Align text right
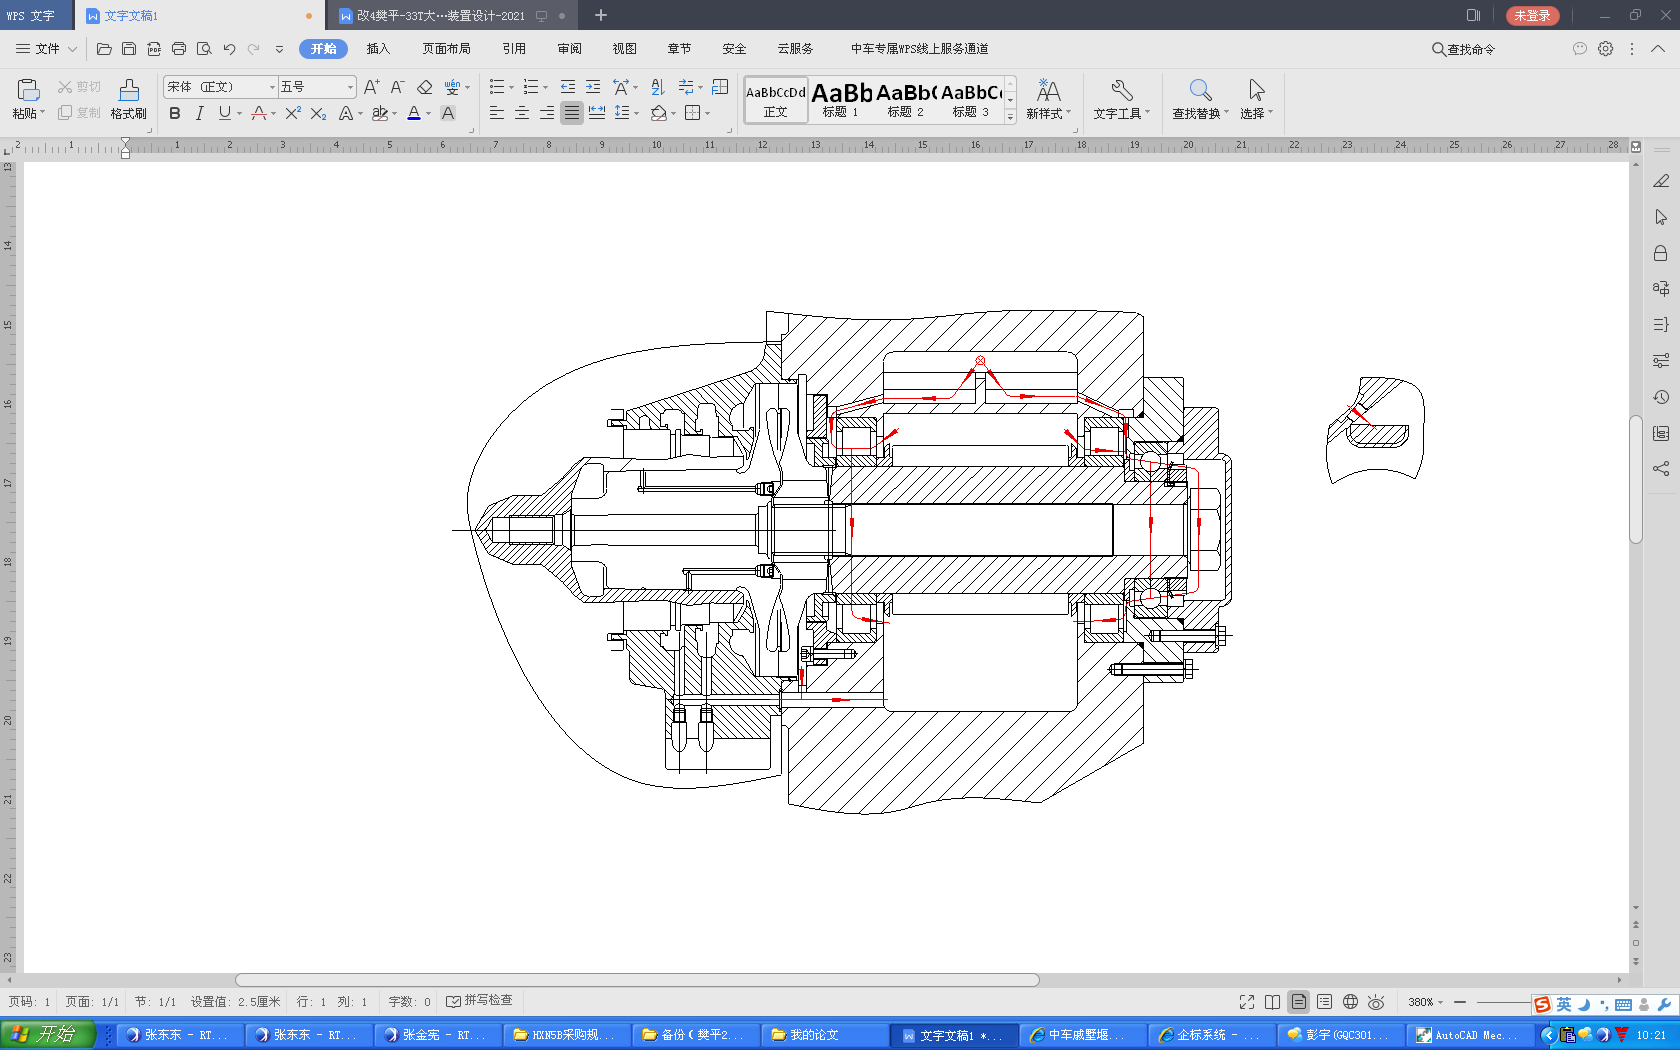This screenshot has height=1050, width=1680. (547, 113)
